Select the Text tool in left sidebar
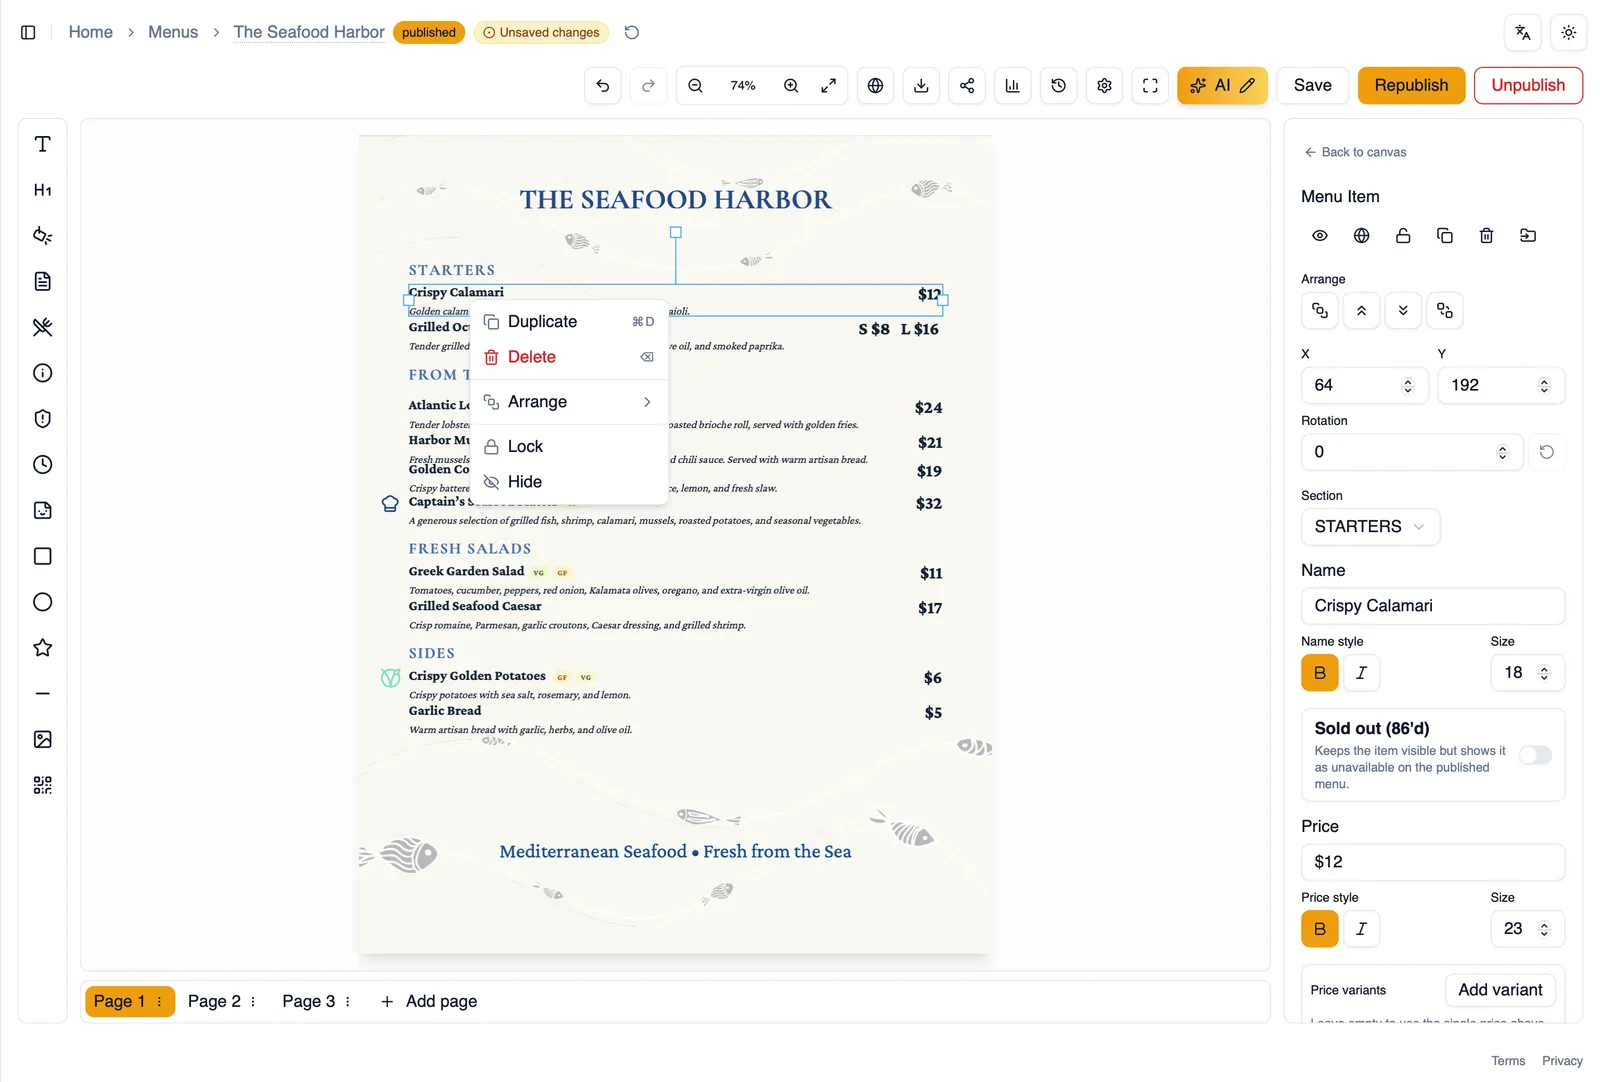 pyautogui.click(x=42, y=144)
